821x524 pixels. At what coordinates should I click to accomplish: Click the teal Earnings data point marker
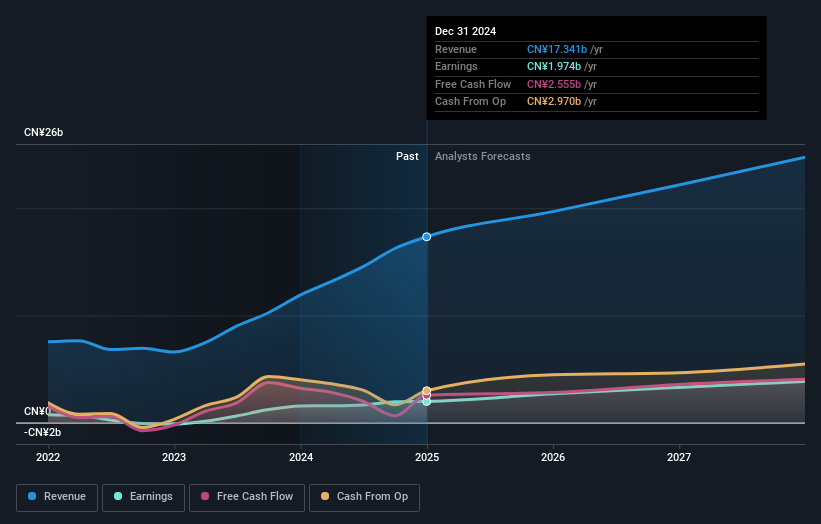point(427,402)
